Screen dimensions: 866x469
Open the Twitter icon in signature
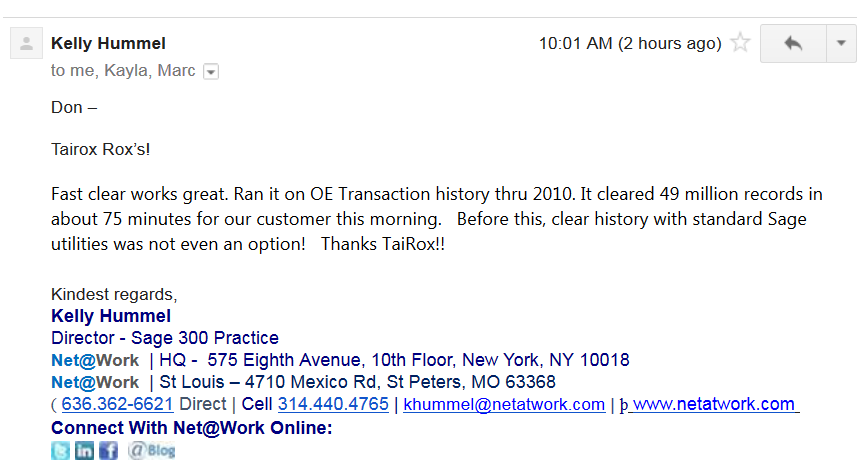[60, 450]
